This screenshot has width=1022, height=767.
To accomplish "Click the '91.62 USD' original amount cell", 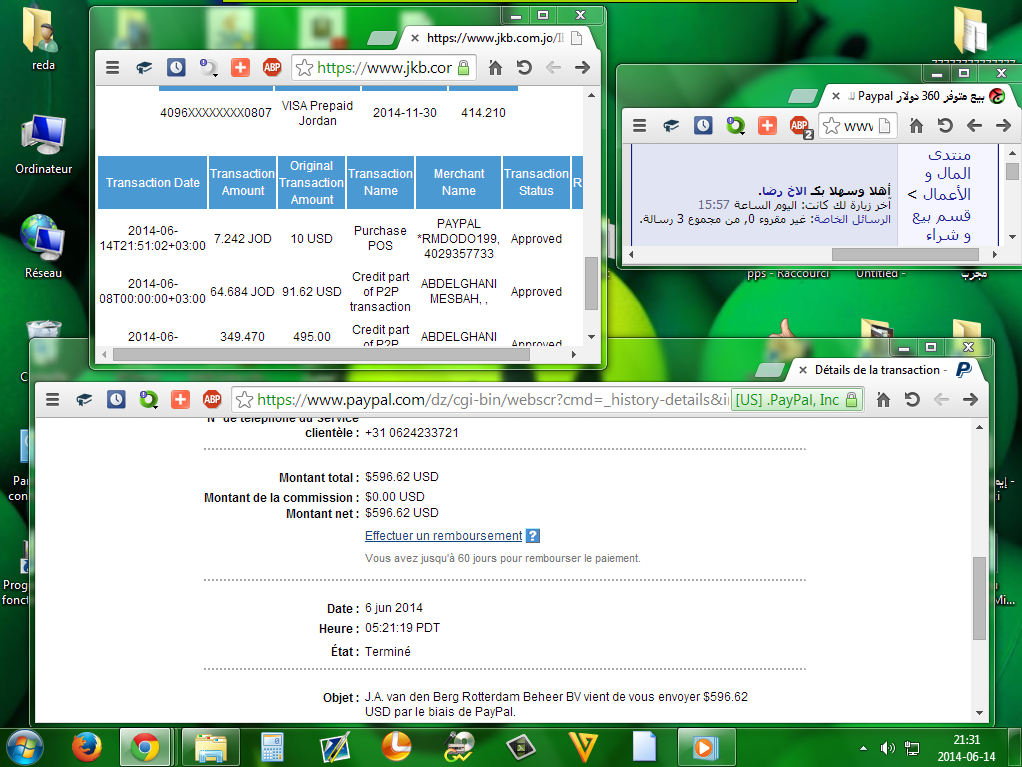I will [312, 291].
